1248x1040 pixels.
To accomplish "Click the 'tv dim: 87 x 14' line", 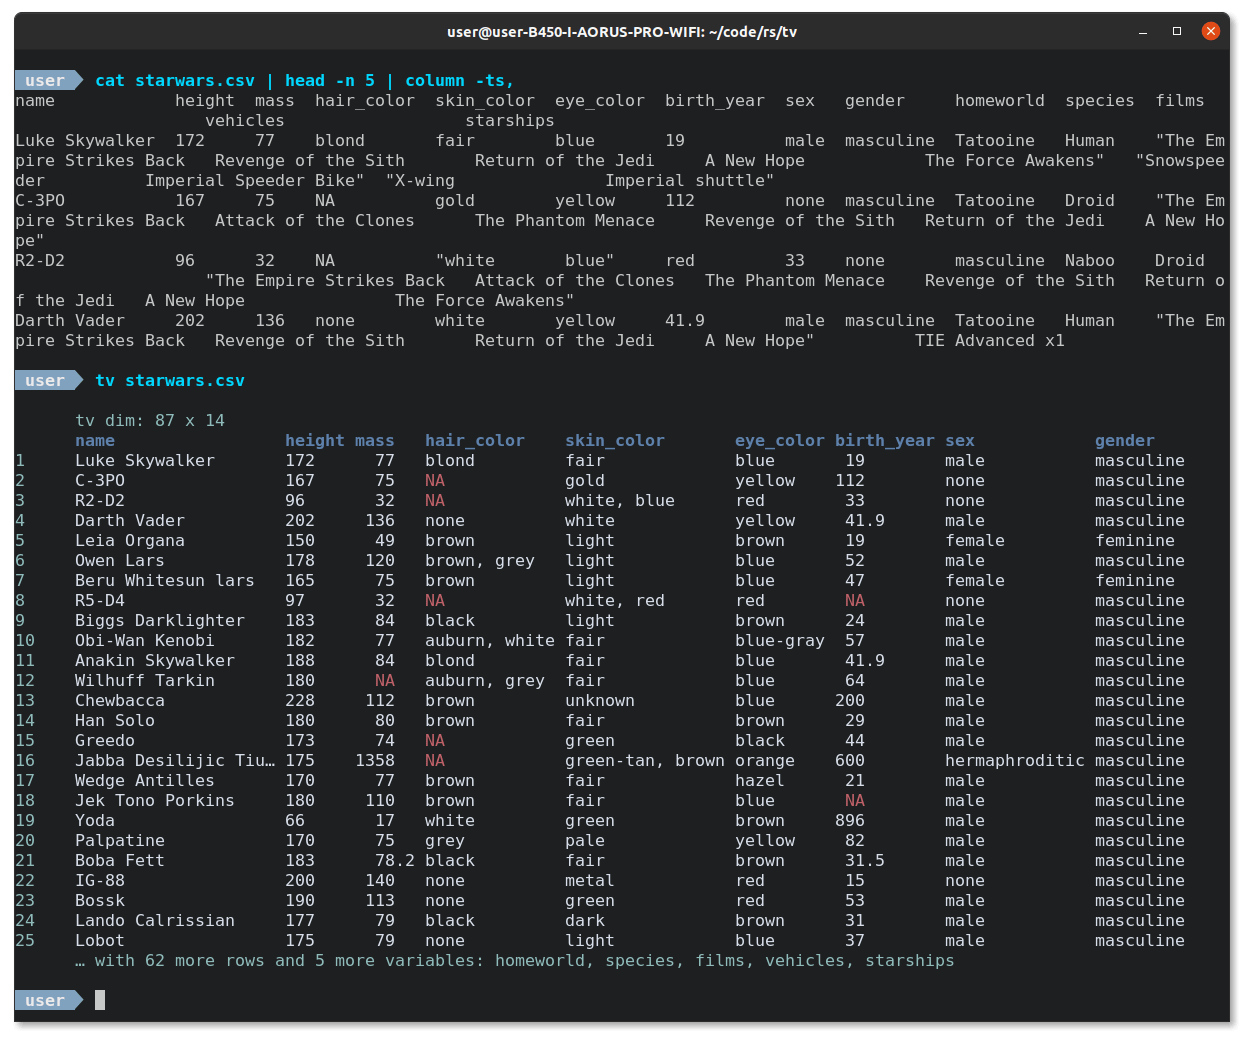I will [x=150, y=421].
